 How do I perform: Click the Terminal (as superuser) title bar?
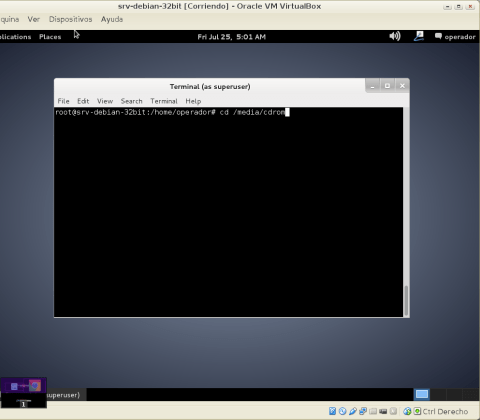point(210,86)
